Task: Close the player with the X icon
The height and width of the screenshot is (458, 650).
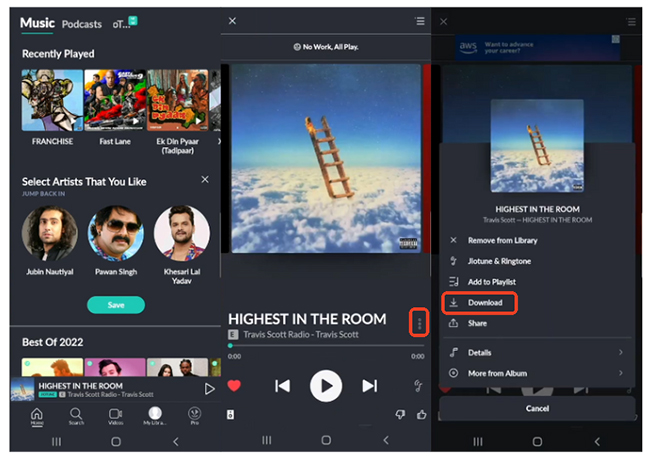Action: pos(232,21)
